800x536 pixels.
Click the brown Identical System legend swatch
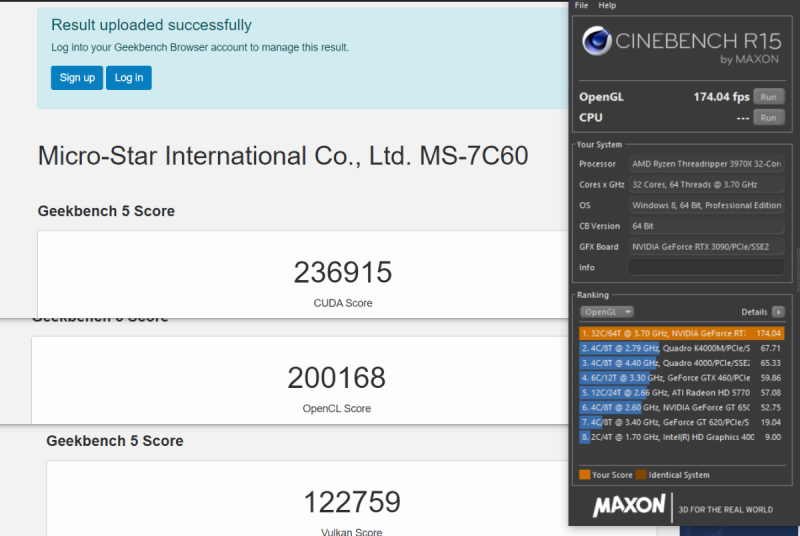click(640, 474)
